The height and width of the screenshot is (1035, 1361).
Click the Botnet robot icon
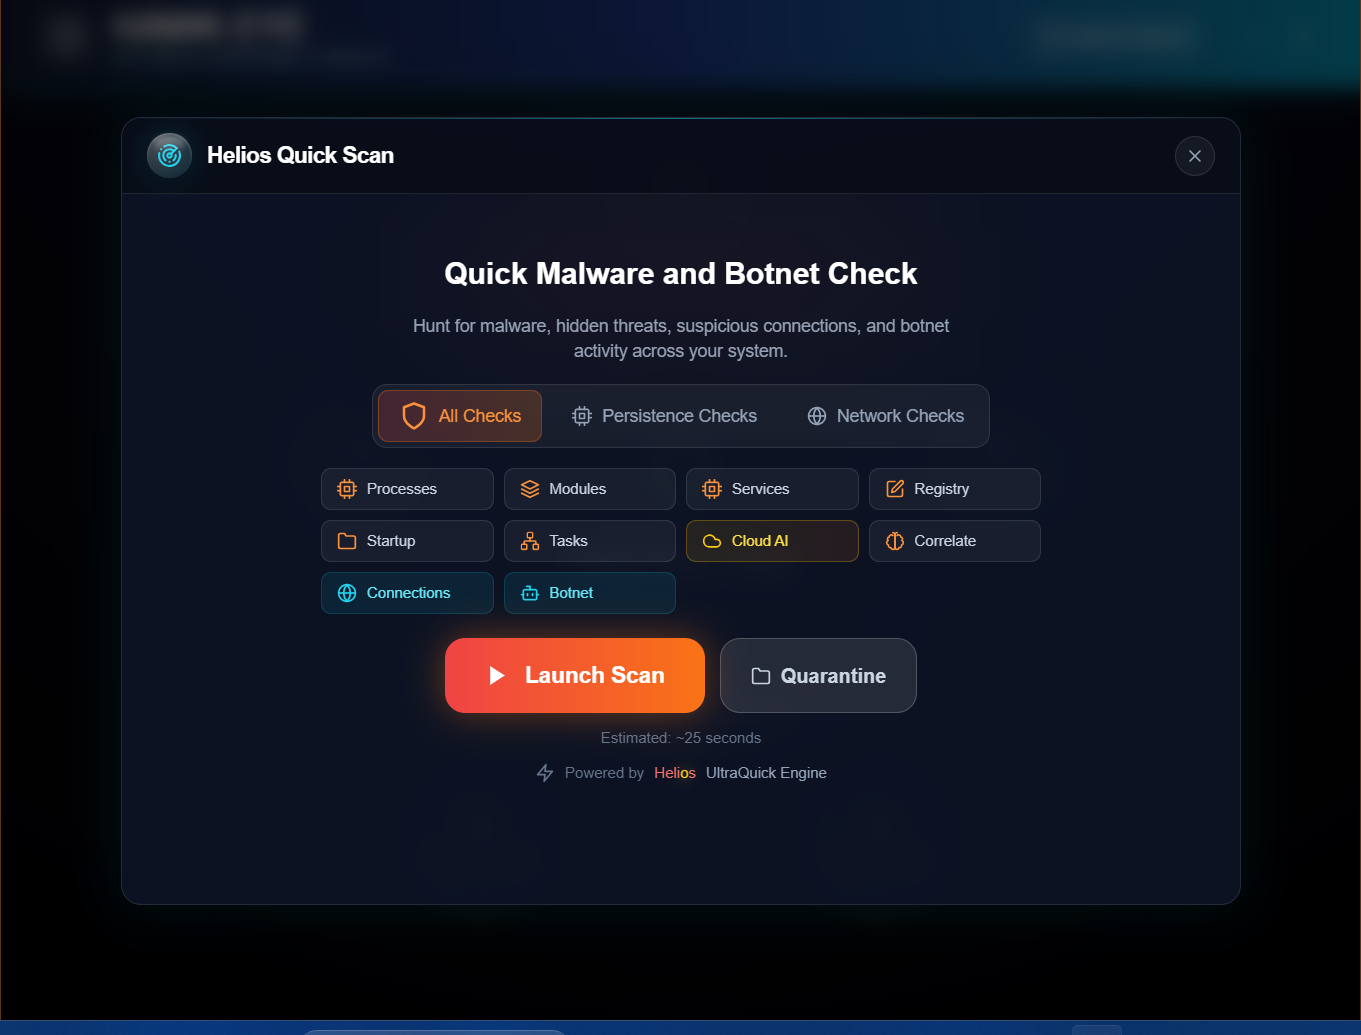[530, 593]
